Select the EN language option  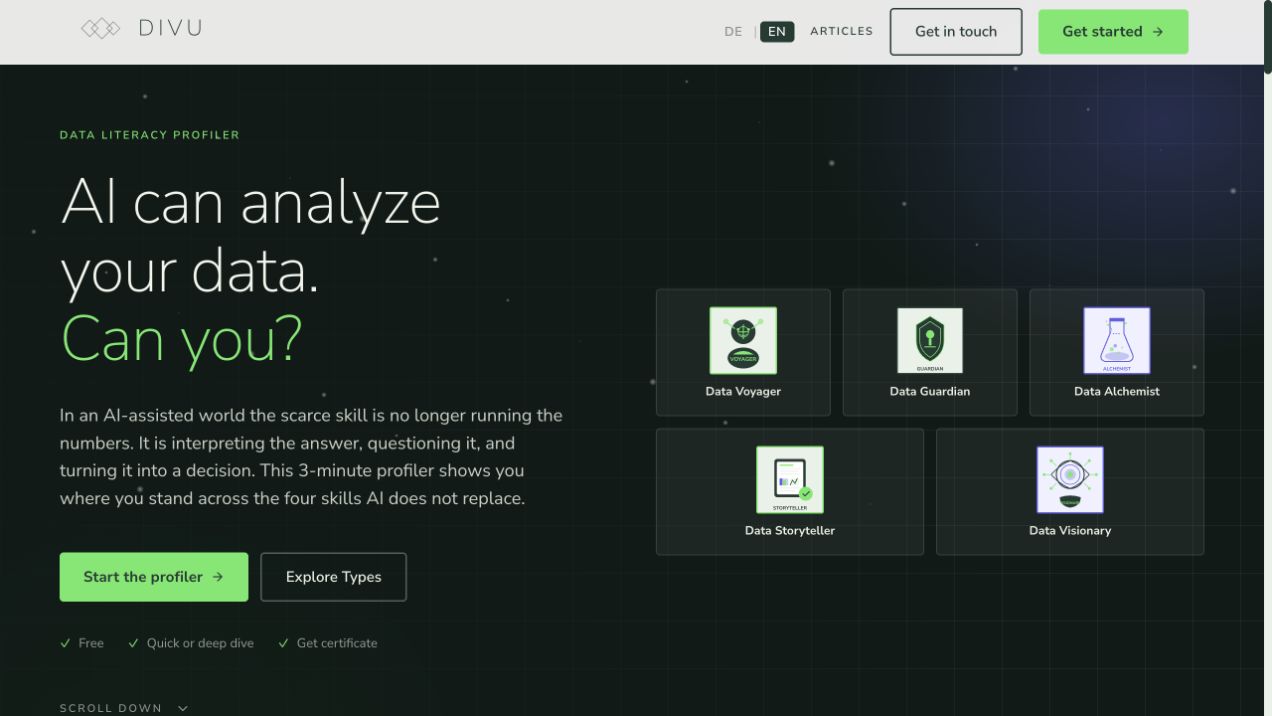(x=777, y=32)
